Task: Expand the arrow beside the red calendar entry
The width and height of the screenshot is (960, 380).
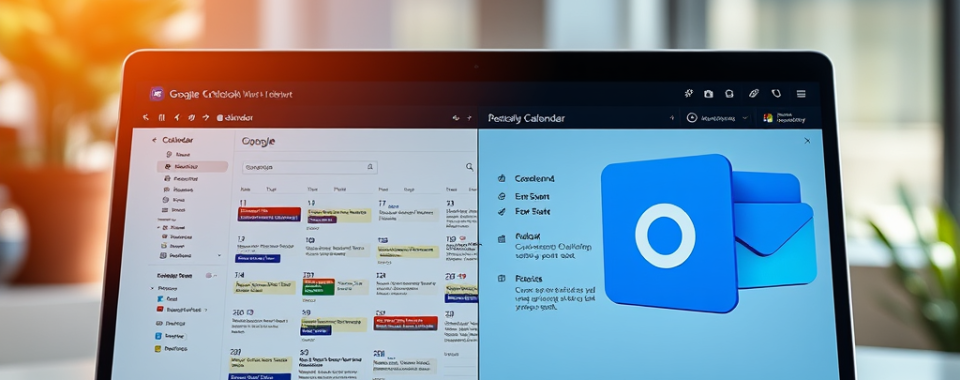Action: [206, 310]
